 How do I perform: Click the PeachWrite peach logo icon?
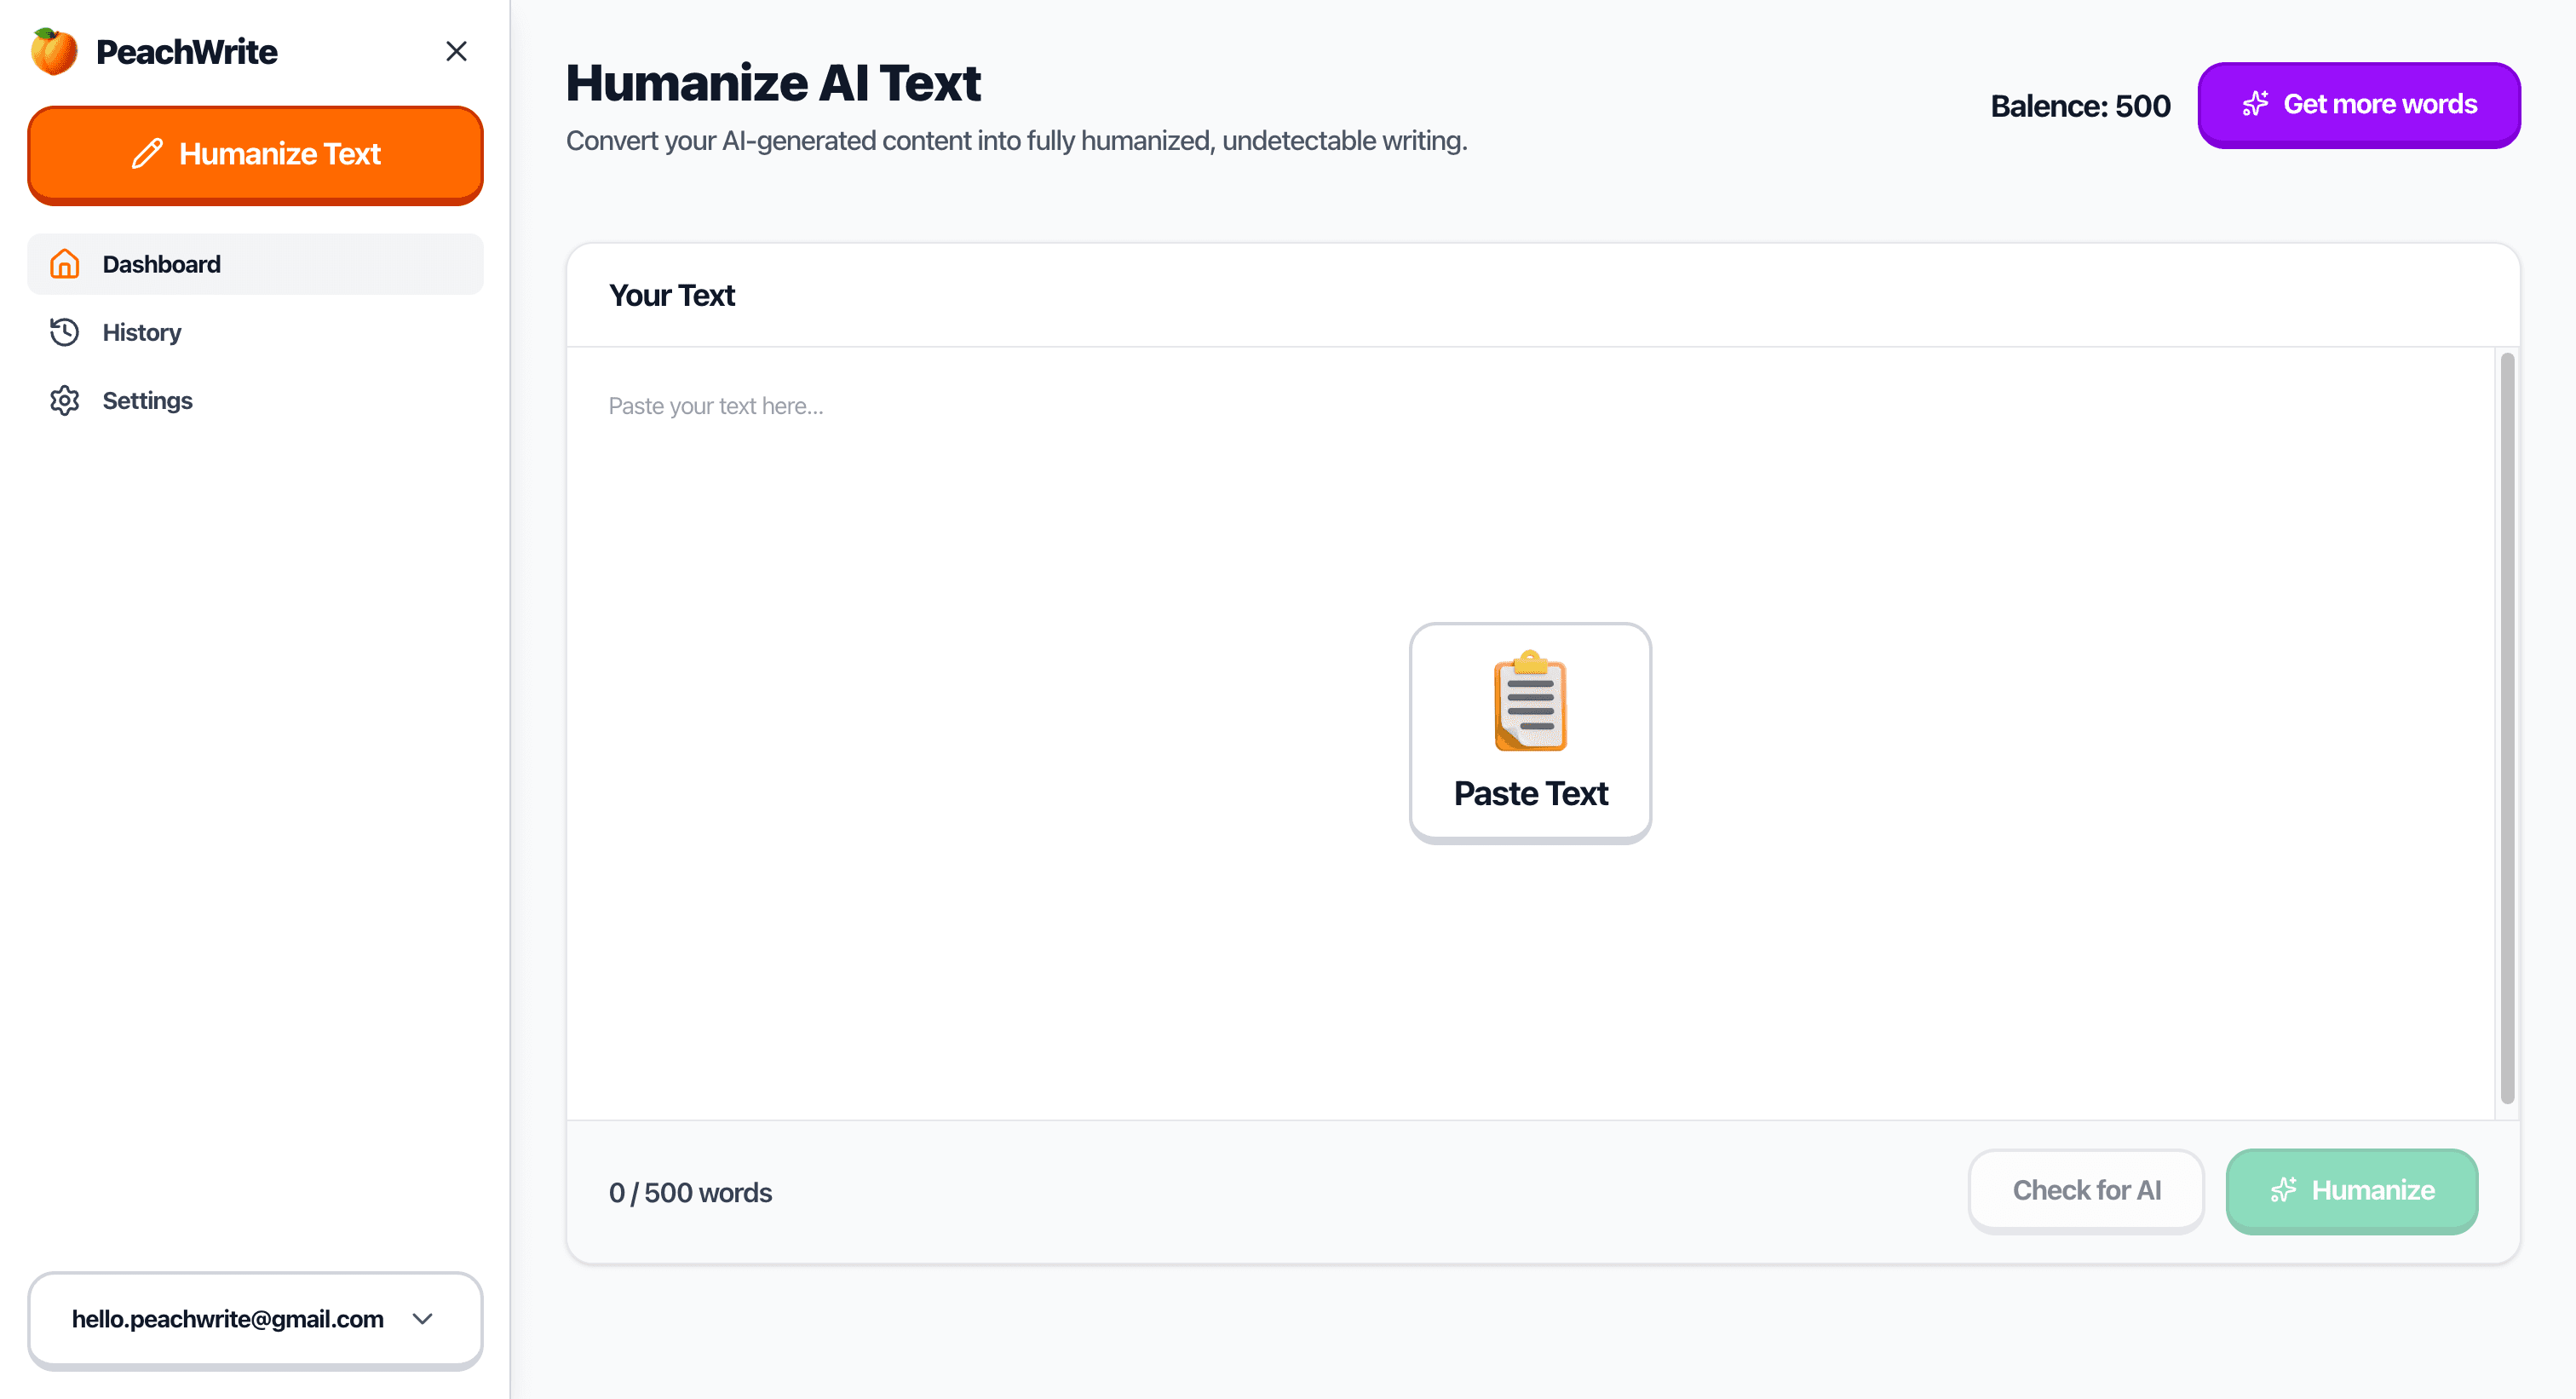point(54,51)
